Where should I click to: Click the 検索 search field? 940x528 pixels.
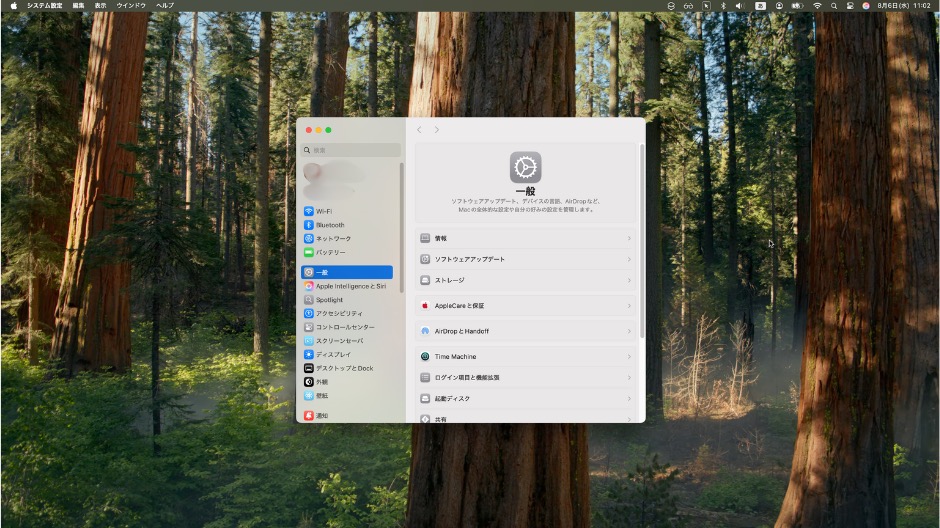tap(351, 150)
